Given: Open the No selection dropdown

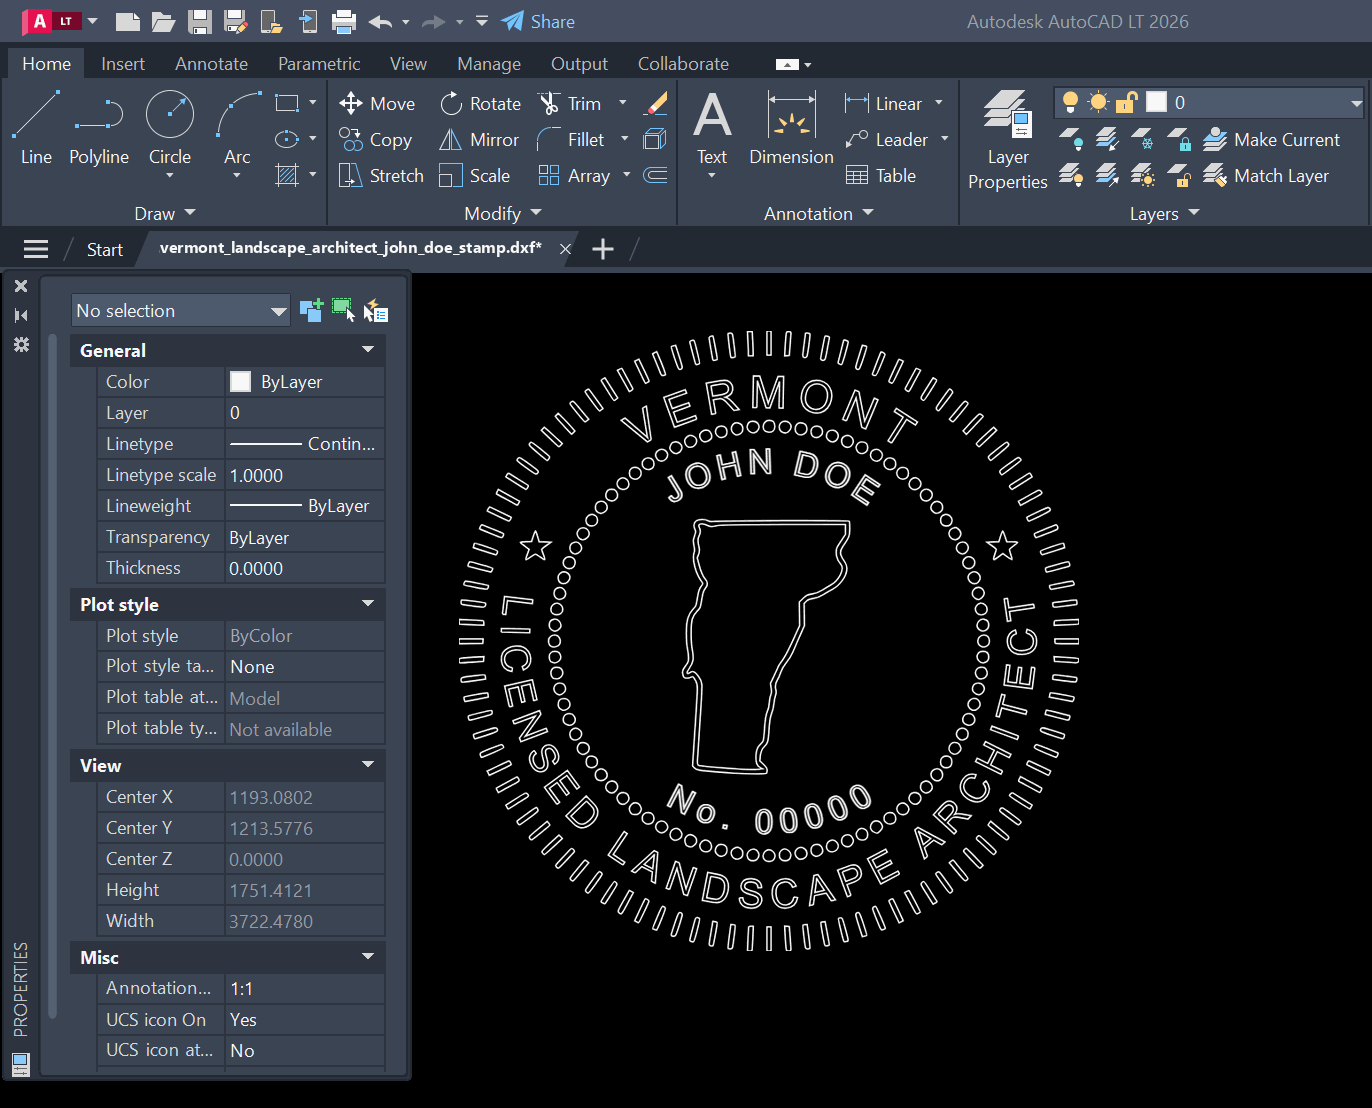Looking at the screenshot, I should pos(181,310).
